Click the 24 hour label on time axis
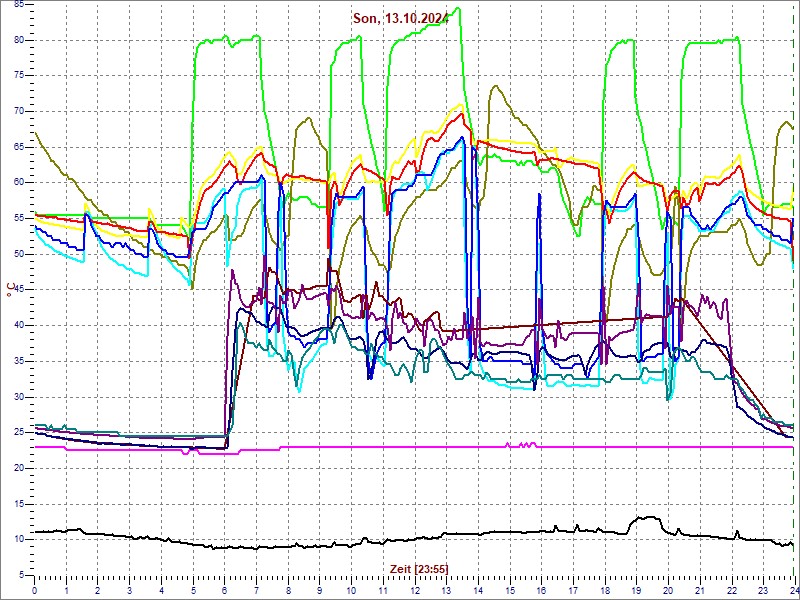 793,590
